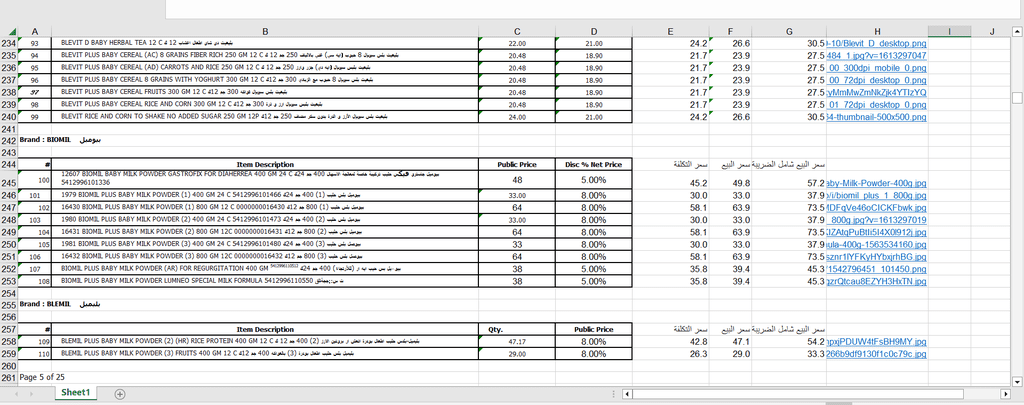1024x405 pixels.
Task: Select column B header
Action: [264, 31]
